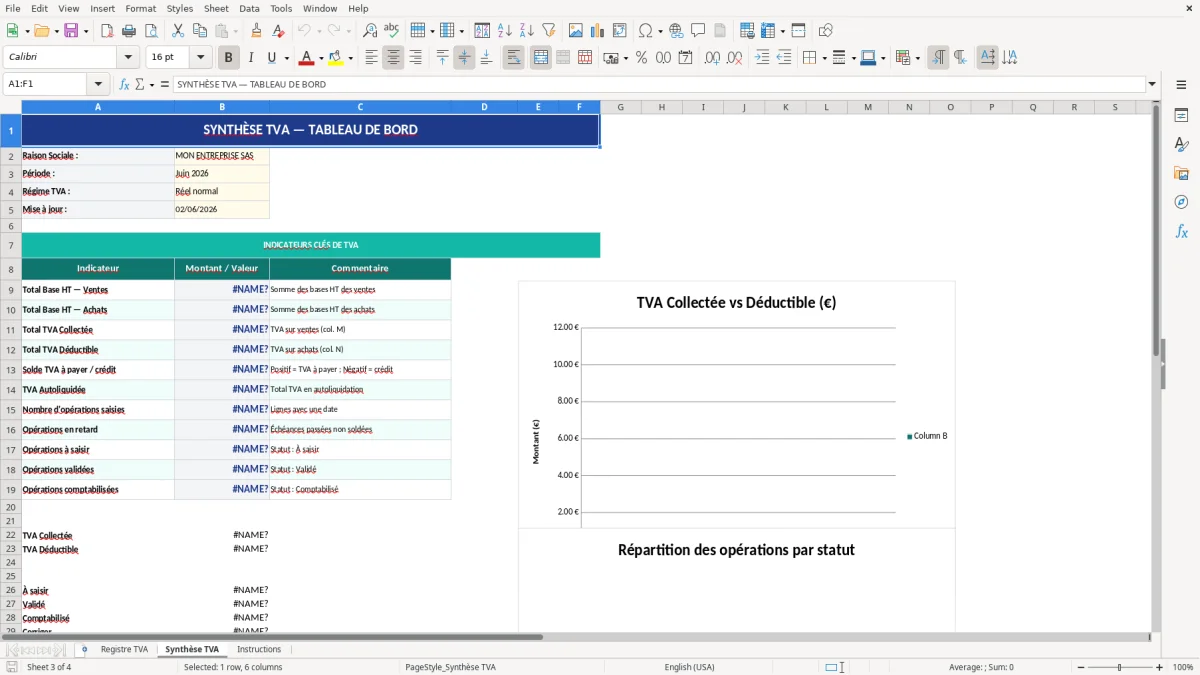The height and width of the screenshot is (675, 1200).
Task: Run the spelling check icon
Action: [x=392, y=31]
